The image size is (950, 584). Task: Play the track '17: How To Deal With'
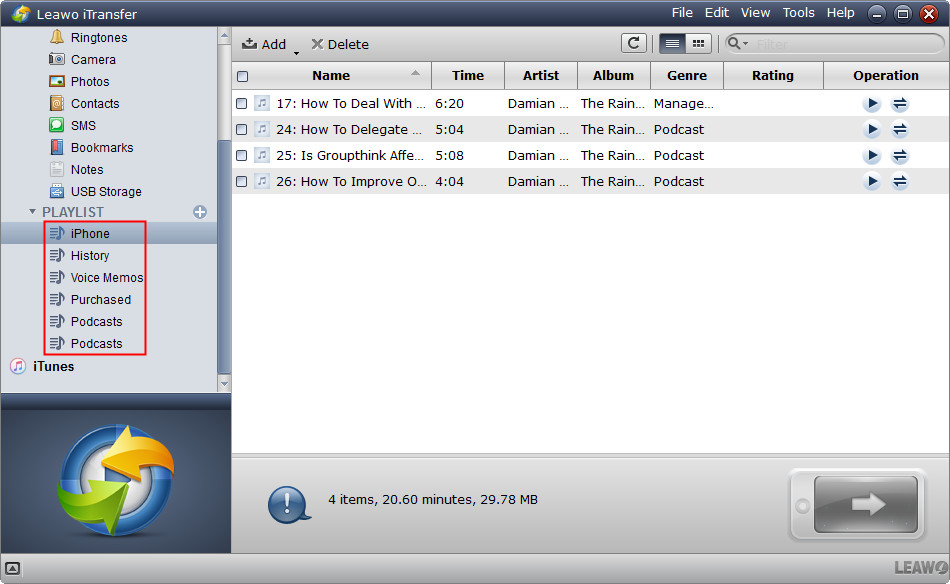(x=872, y=103)
